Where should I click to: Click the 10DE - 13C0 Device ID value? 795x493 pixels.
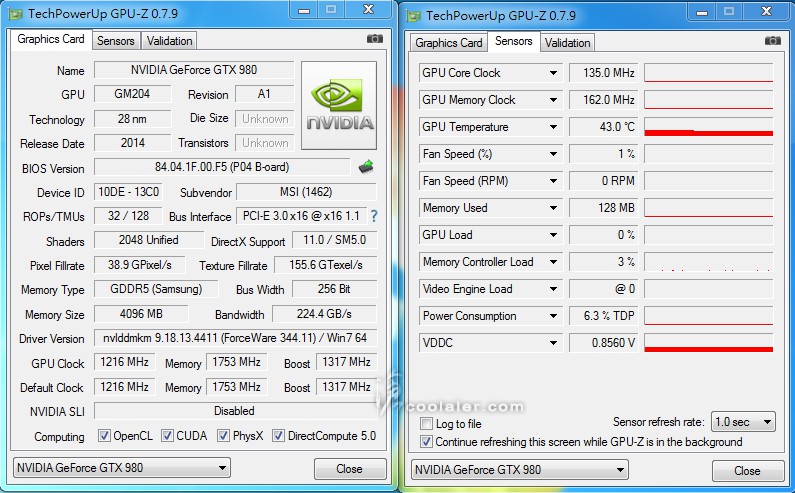click(128, 192)
